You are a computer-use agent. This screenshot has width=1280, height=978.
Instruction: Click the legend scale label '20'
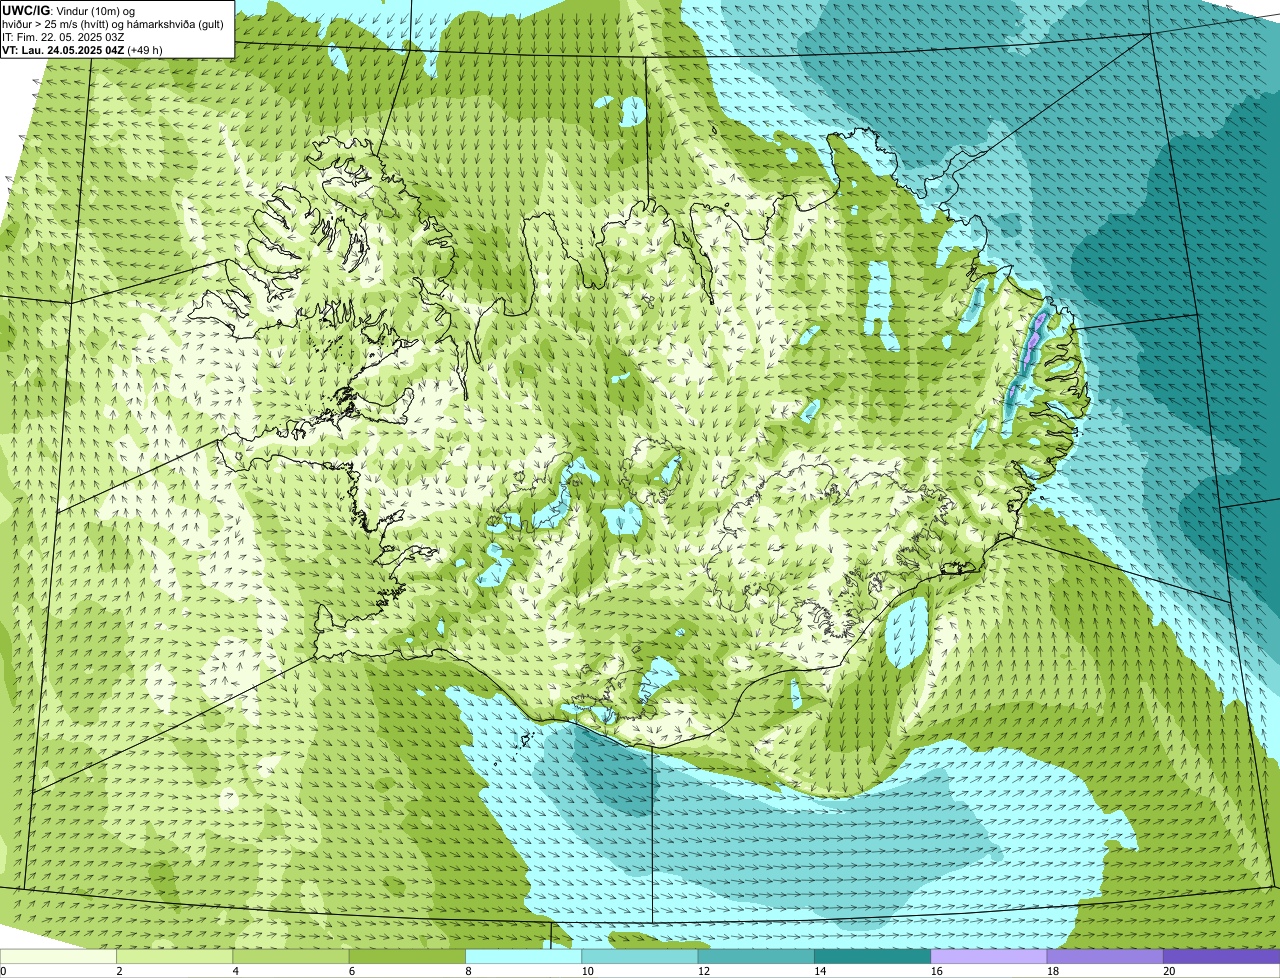pyautogui.click(x=1168, y=971)
